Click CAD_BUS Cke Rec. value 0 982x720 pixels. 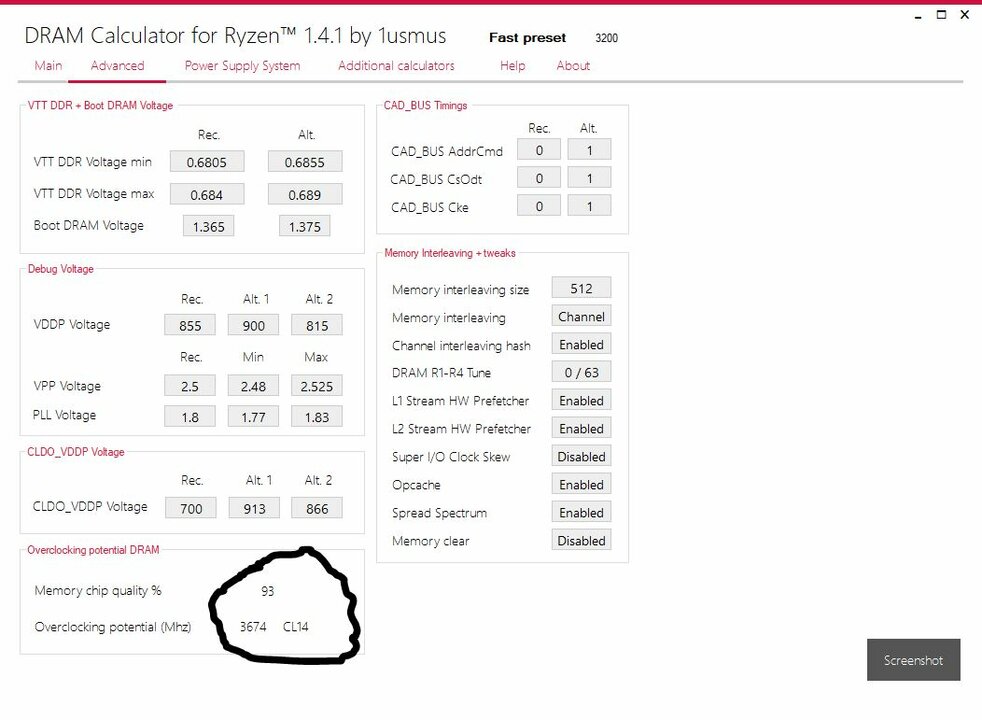coord(539,207)
